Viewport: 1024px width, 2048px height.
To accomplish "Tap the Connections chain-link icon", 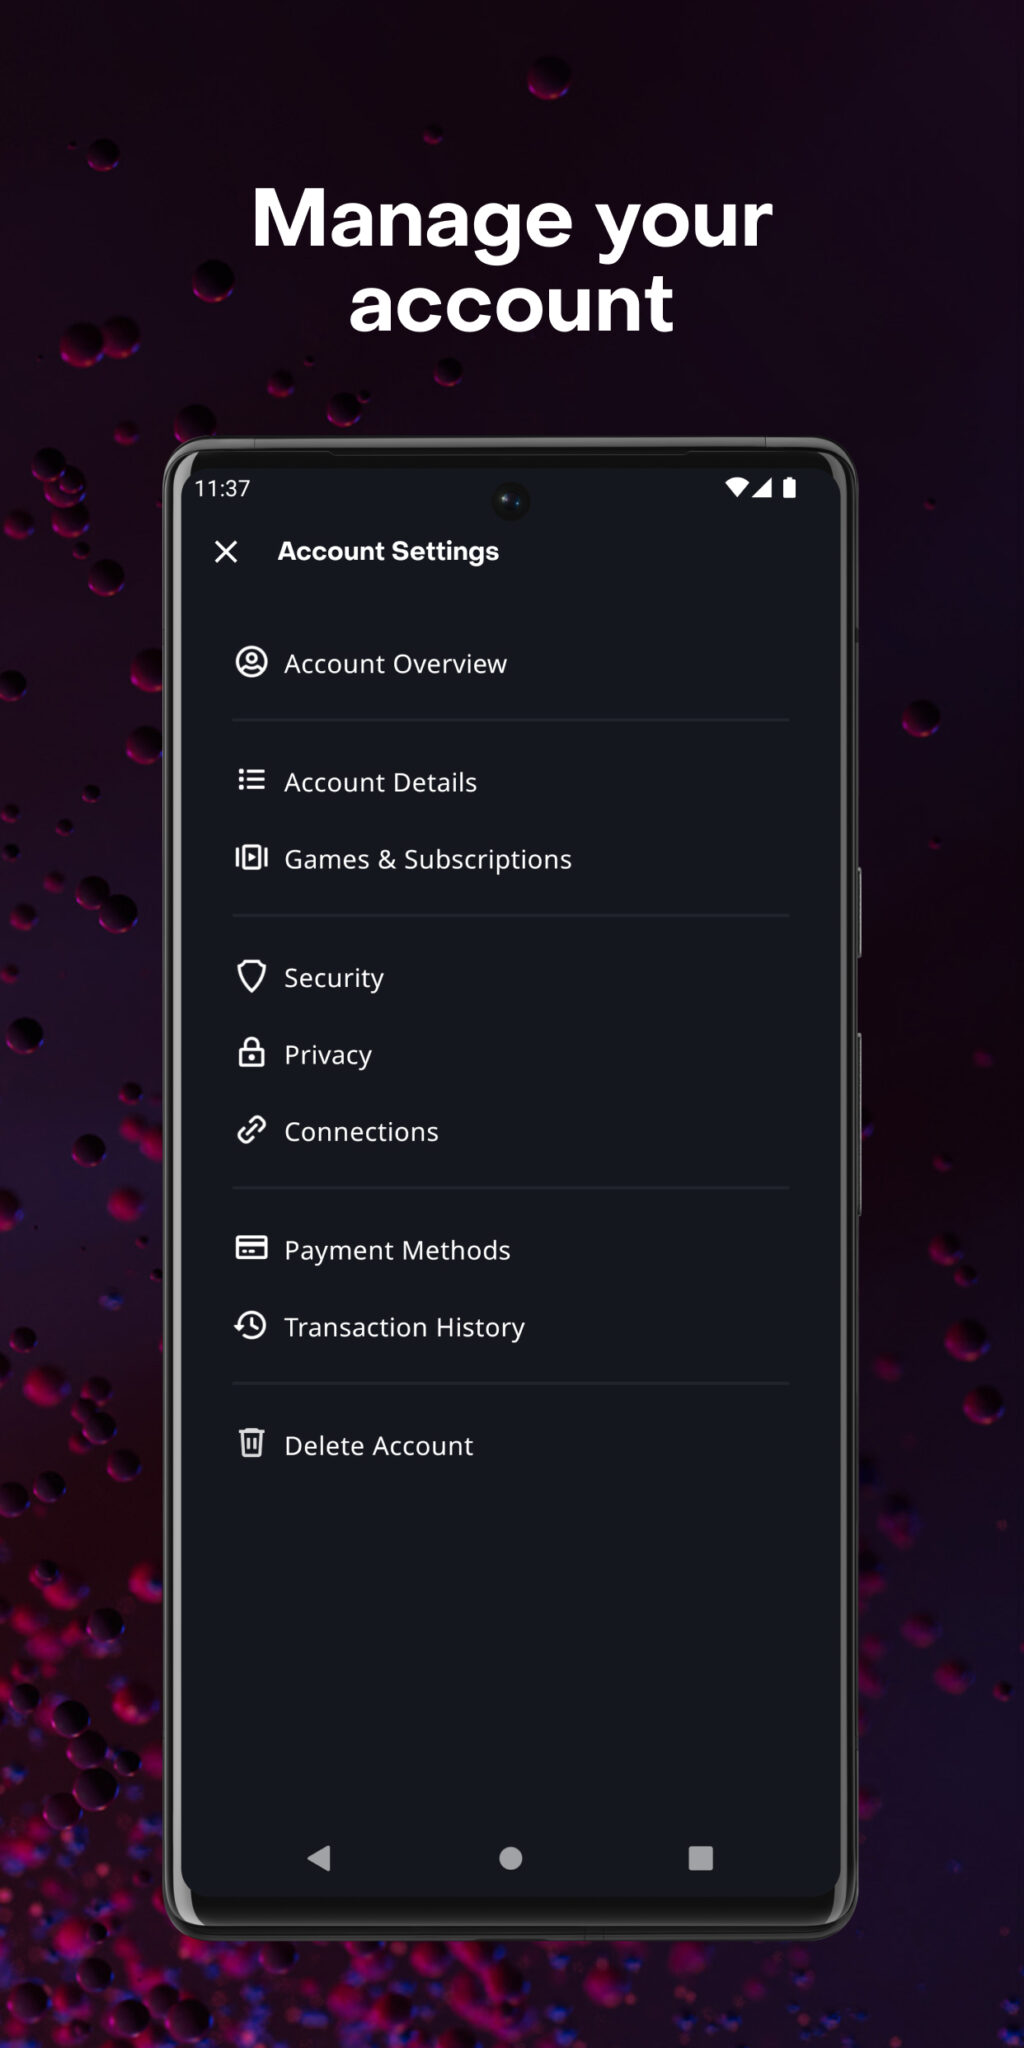I will (251, 1130).
